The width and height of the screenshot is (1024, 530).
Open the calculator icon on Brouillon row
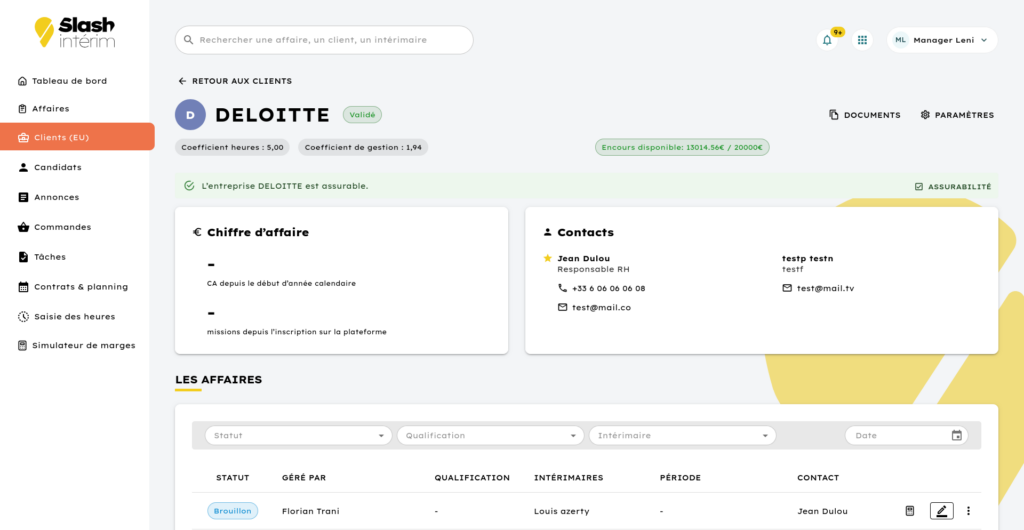tap(910, 511)
